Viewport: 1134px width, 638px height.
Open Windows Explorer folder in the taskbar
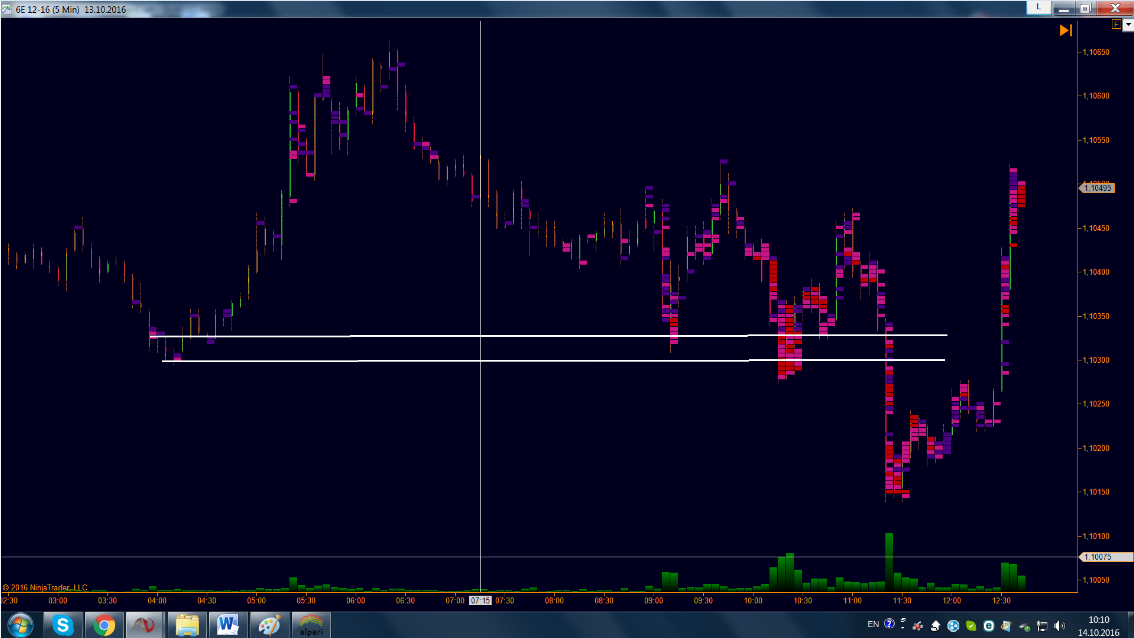click(186, 625)
